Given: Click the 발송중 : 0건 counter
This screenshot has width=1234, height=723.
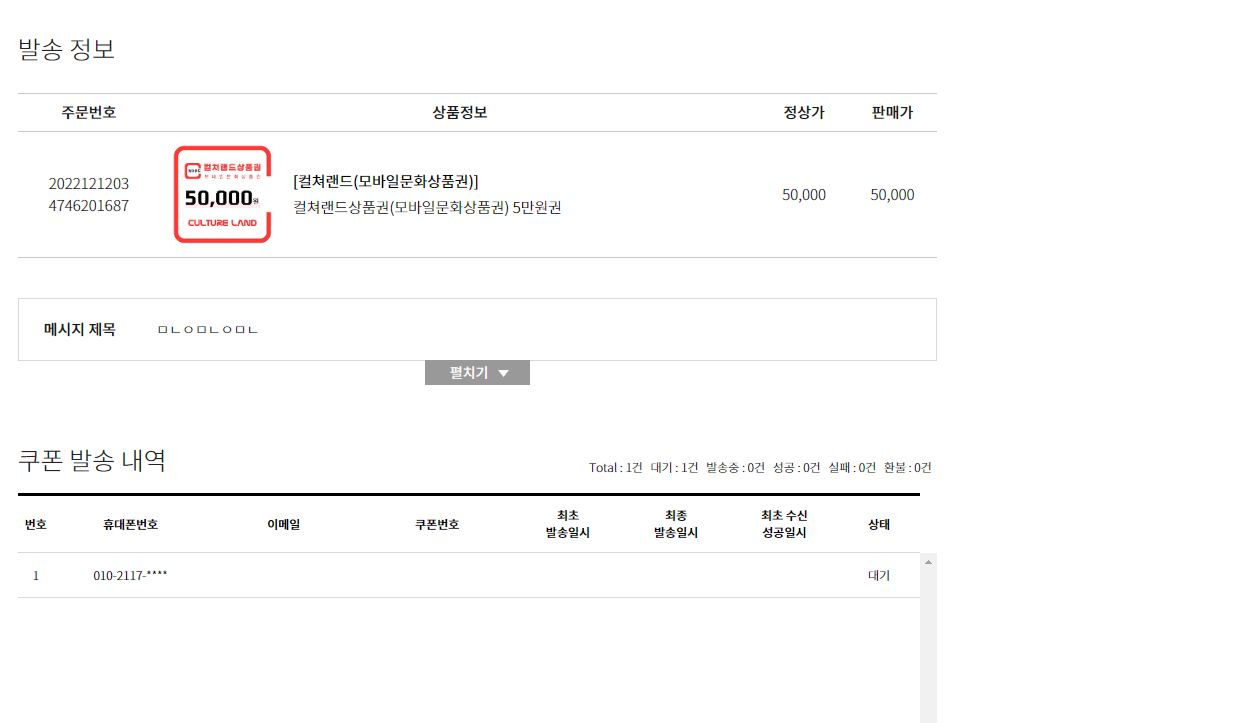Looking at the screenshot, I should click(736, 468).
